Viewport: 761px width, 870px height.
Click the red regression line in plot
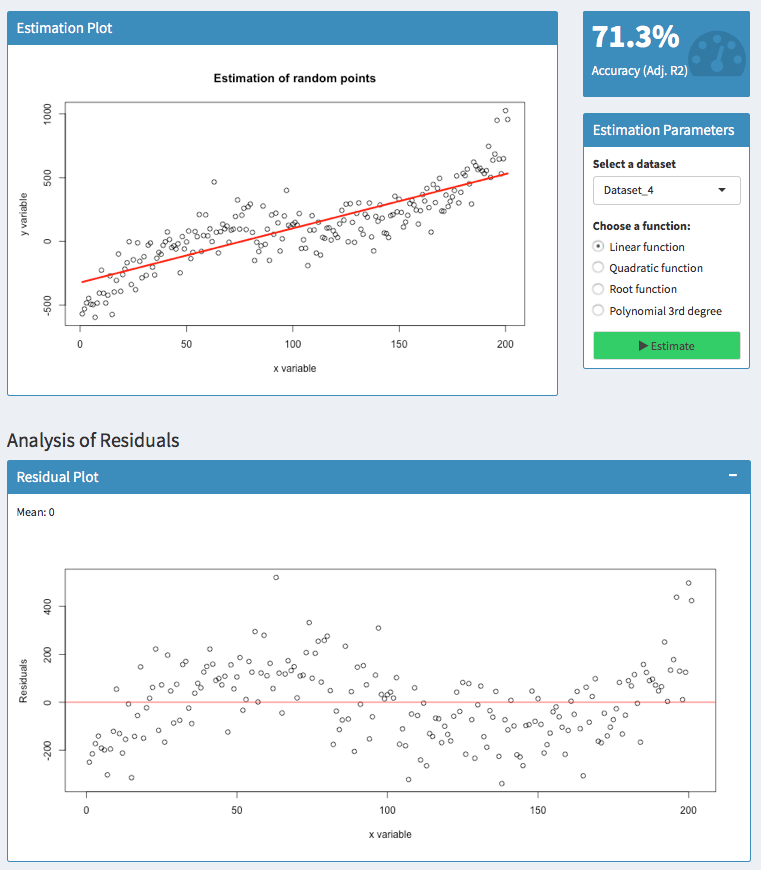coord(295,228)
